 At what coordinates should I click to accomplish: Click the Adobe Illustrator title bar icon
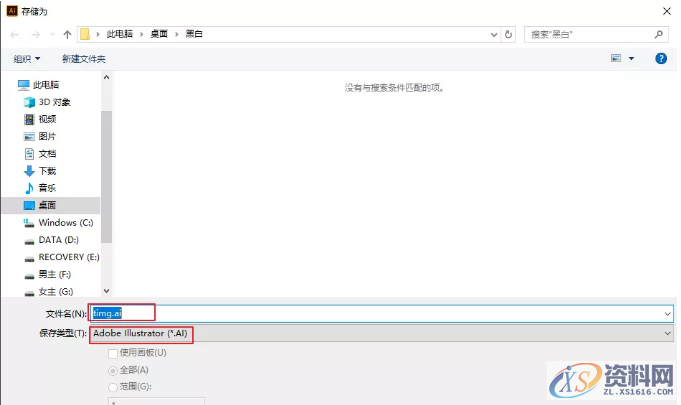(12, 11)
